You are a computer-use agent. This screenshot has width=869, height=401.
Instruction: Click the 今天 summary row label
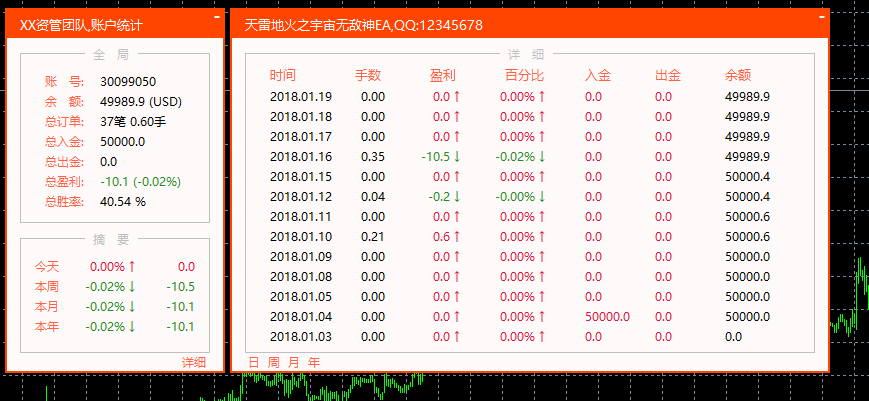point(47,267)
